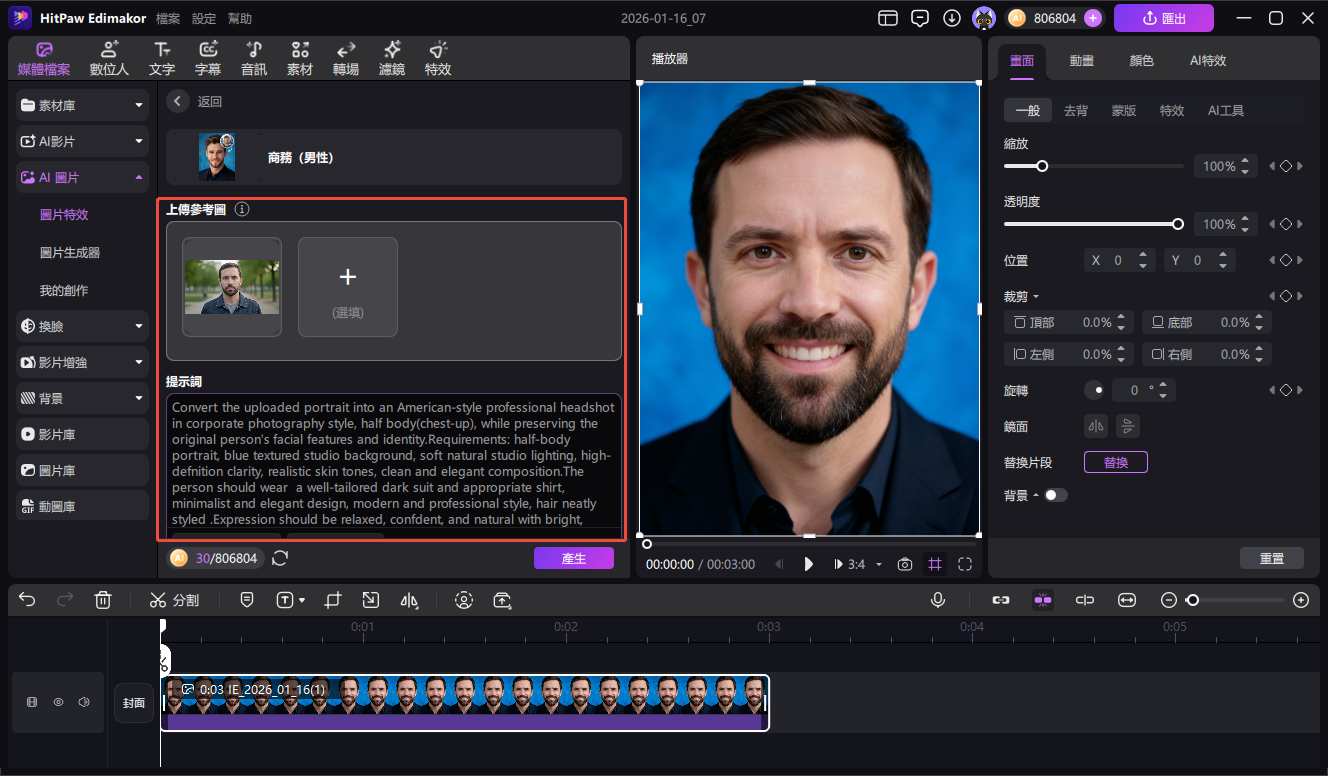Open the 濾鏡 filters panel
The image size is (1328, 776).
pyautogui.click(x=392, y=59)
